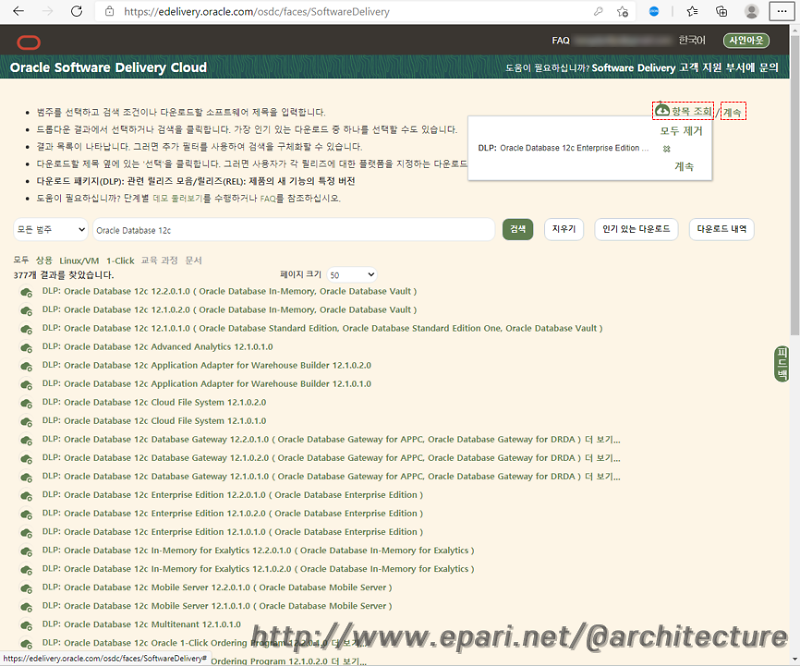Viewport: 800px width, 666px height.
Task: Select the 1-Click filter tab
Action: [120, 261]
